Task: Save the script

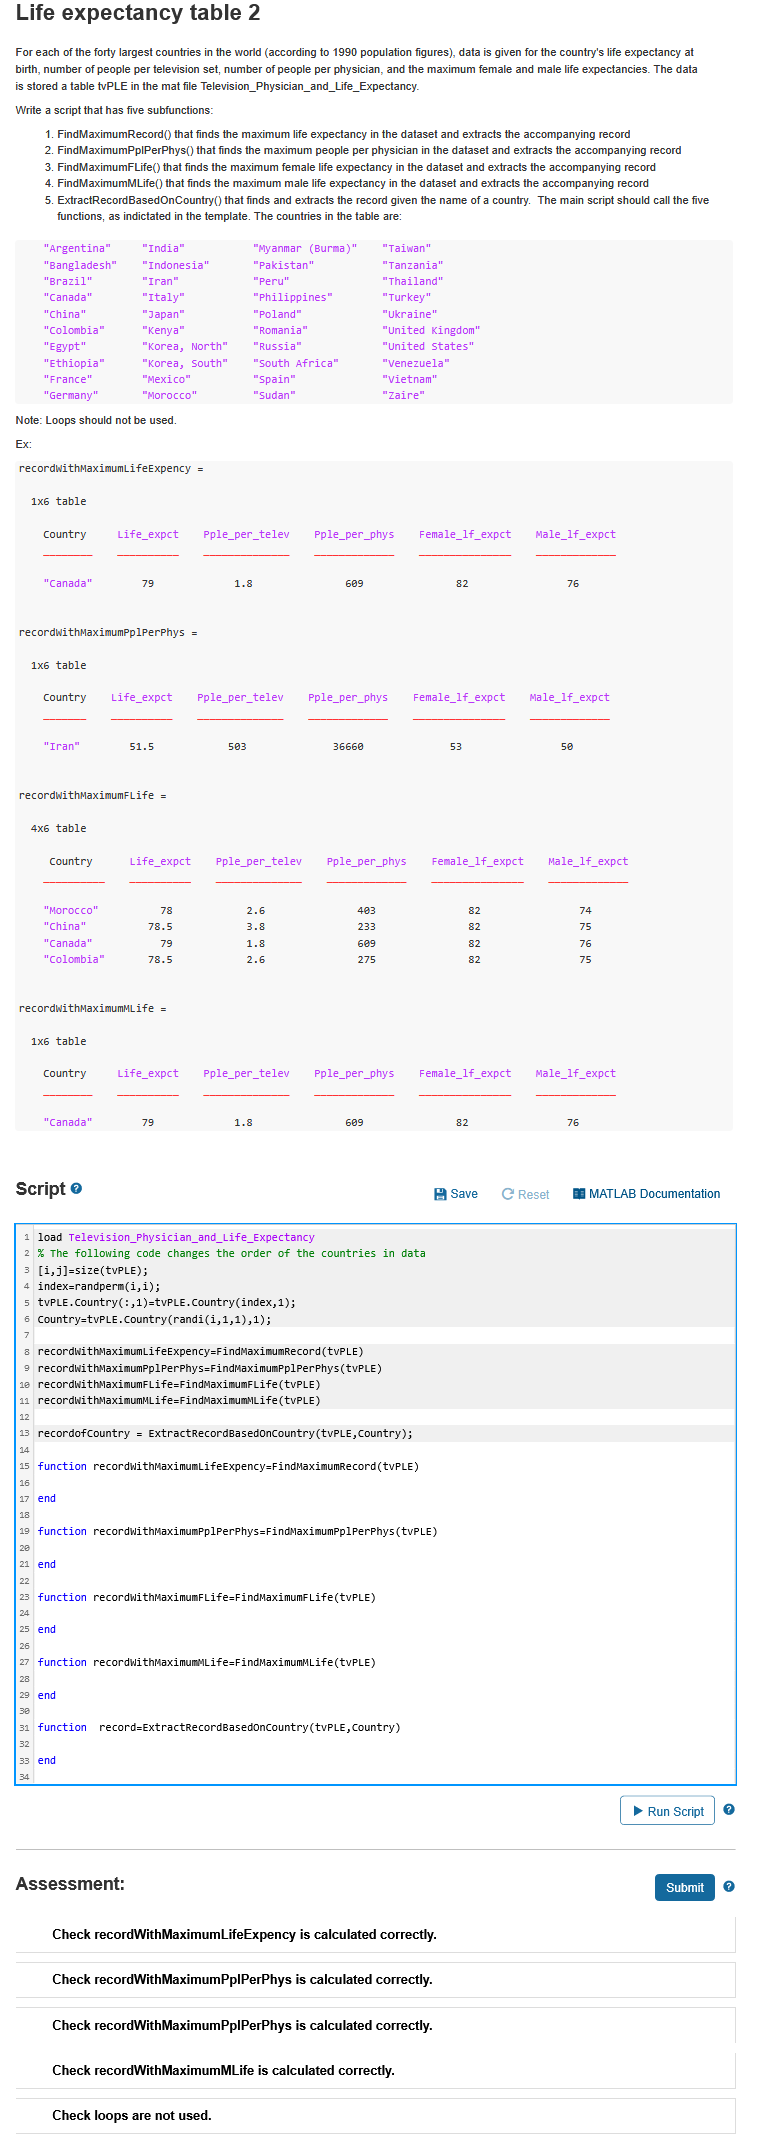Action: click(456, 1194)
